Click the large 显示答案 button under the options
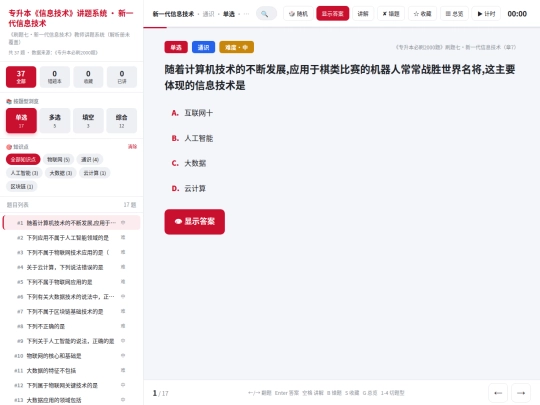Viewport: 540px width, 405px height. (195, 222)
